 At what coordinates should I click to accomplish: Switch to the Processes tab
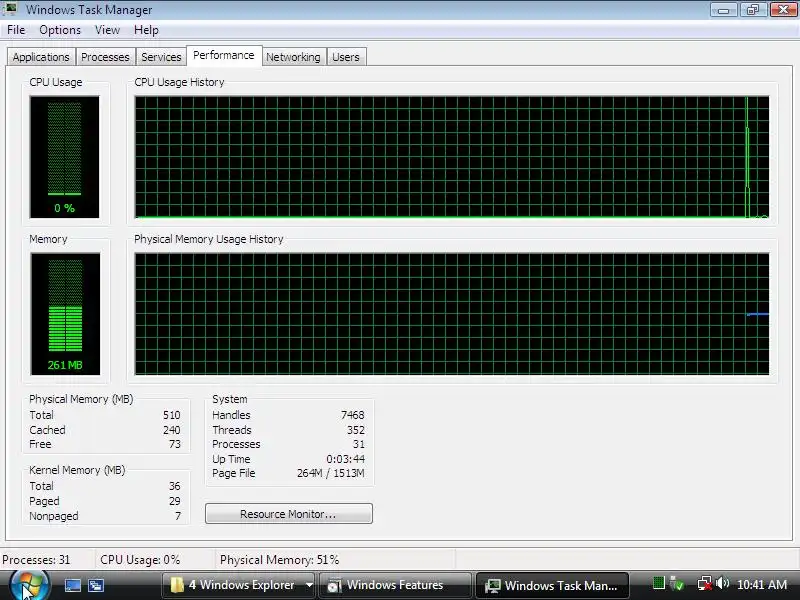tap(105, 57)
